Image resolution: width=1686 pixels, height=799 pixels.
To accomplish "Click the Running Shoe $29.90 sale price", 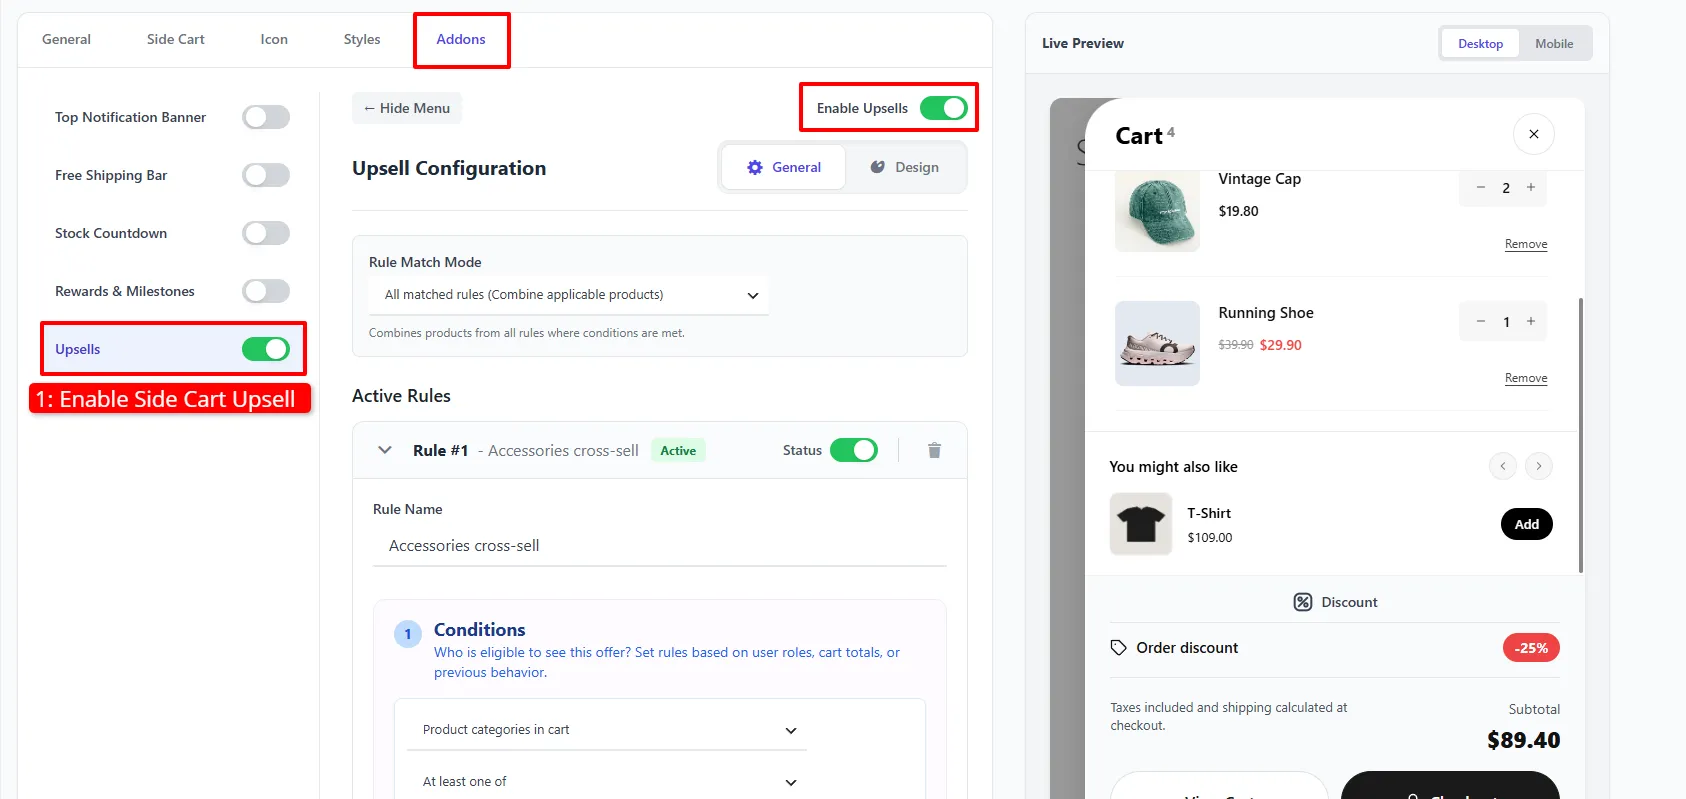I will (x=1280, y=345).
